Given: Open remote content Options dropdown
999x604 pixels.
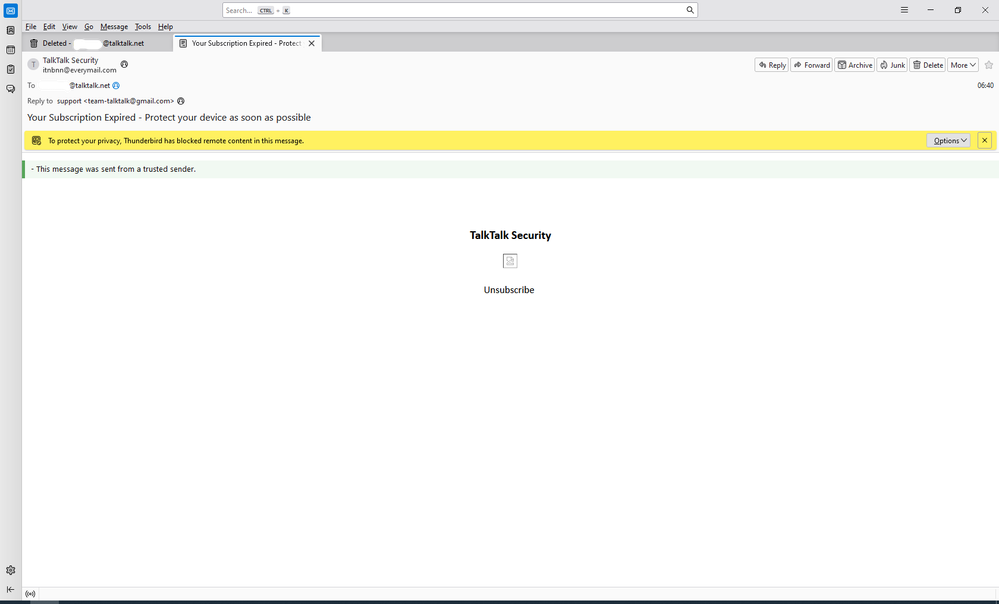Looking at the screenshot, I should [x=948, y=141].
